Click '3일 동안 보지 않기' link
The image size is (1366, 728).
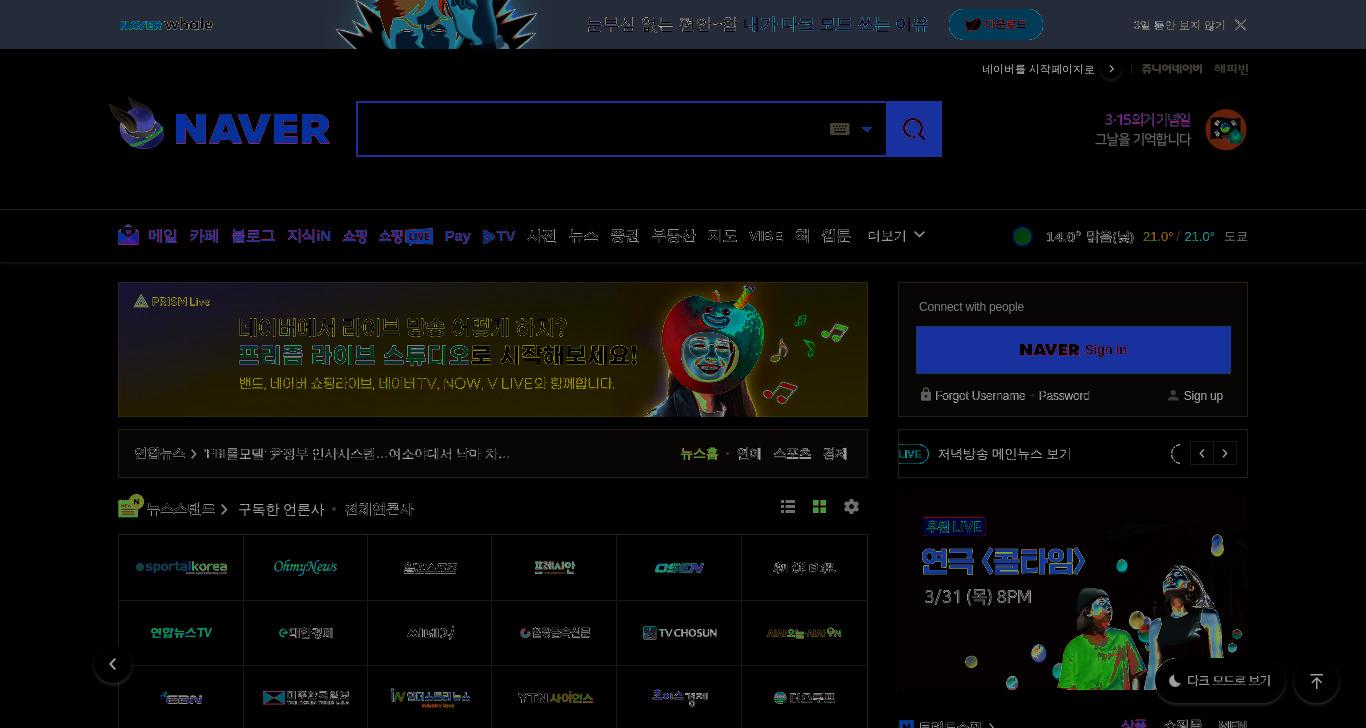click(x=1178, y=25)
